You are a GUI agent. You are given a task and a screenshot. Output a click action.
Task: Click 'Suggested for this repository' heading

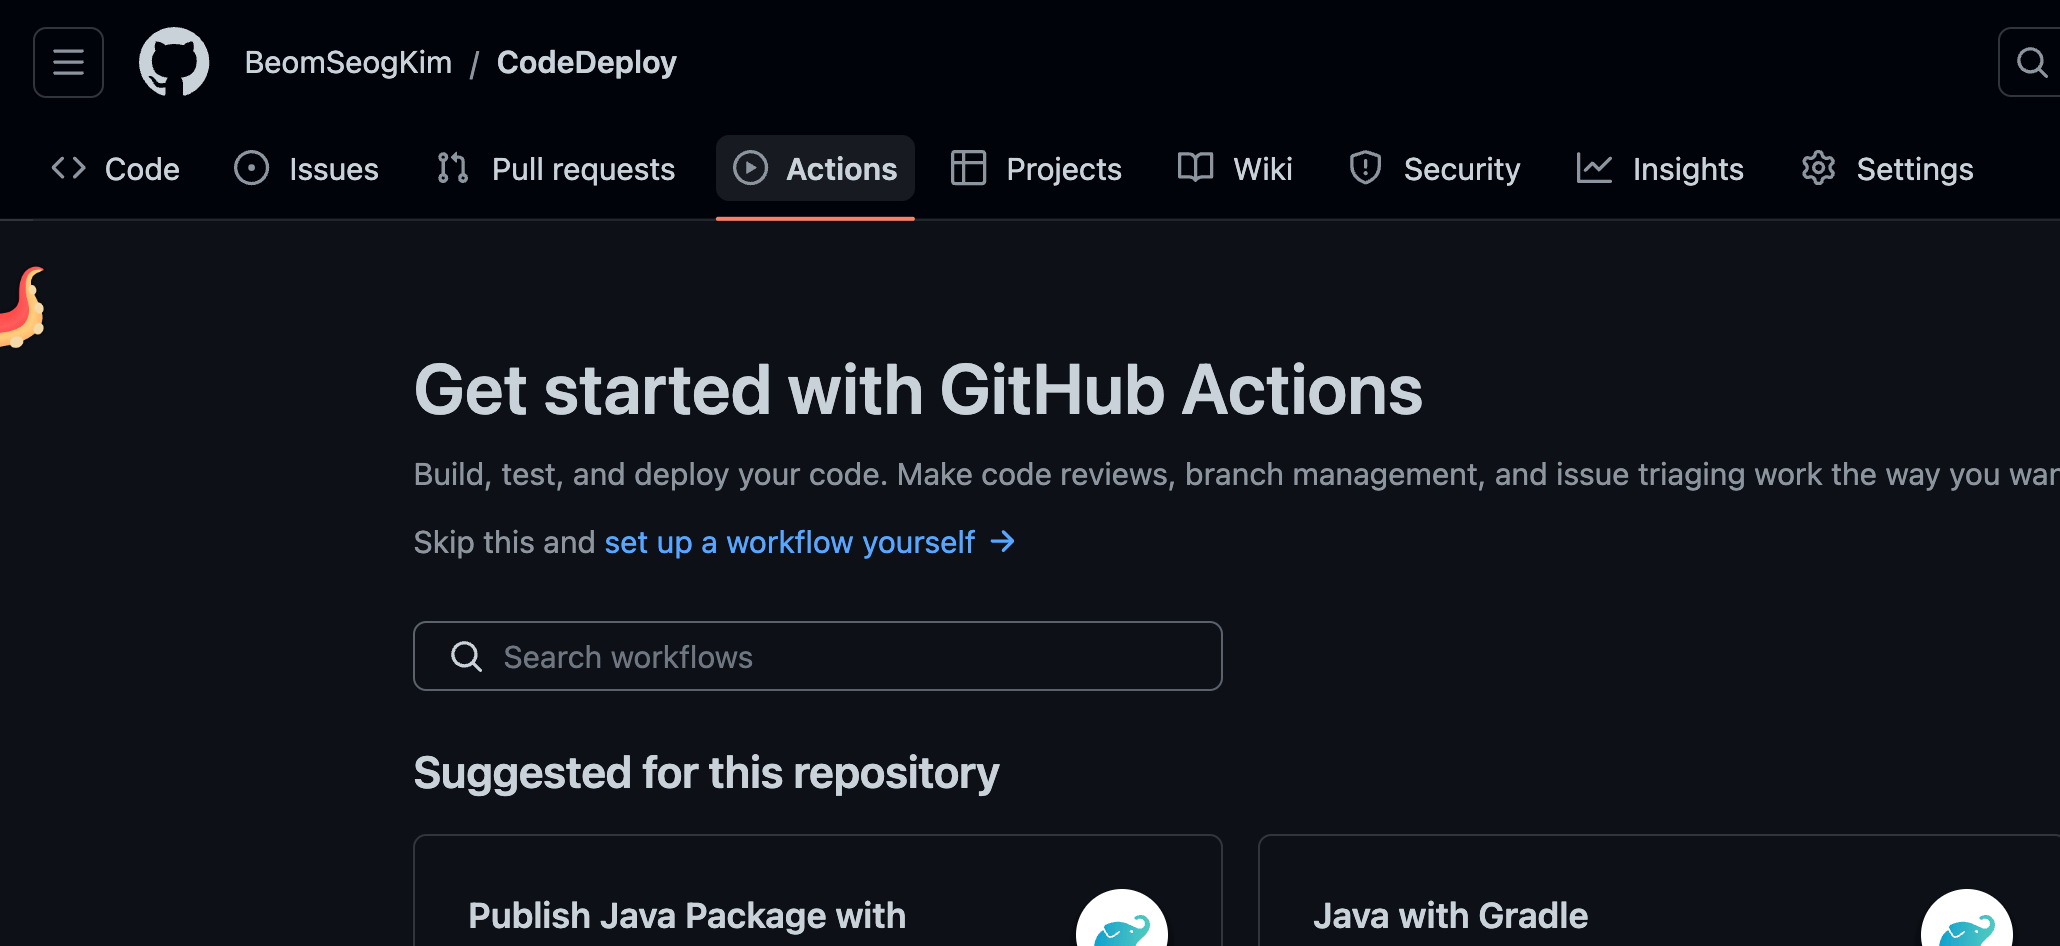tap(706, 773)
